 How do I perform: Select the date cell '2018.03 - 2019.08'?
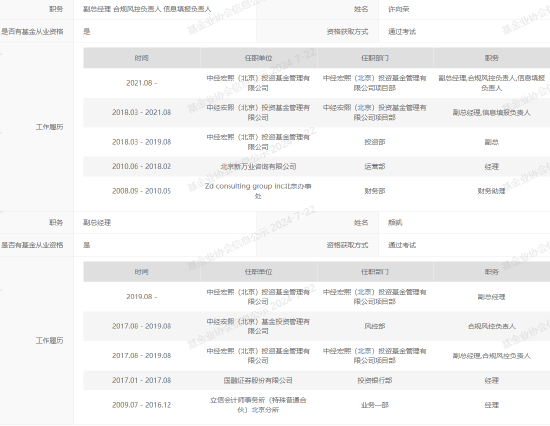pos(141,142)
